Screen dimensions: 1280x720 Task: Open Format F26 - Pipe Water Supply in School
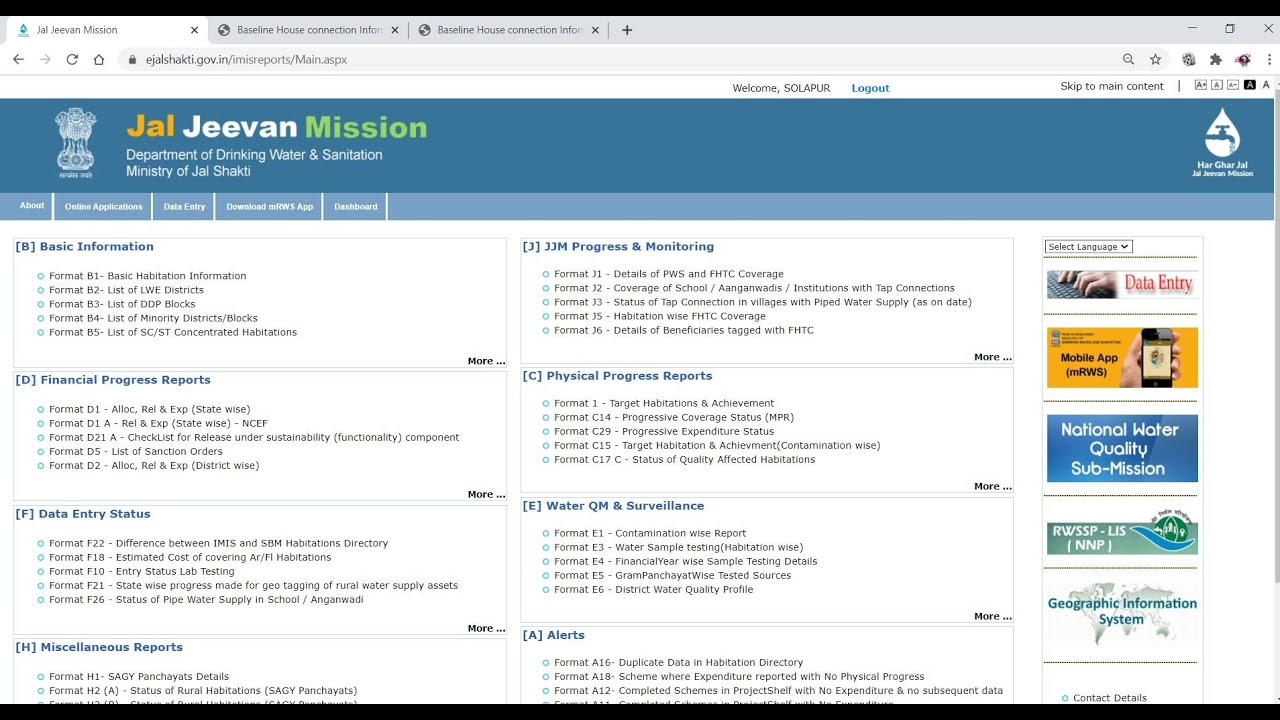click(206, 599)
